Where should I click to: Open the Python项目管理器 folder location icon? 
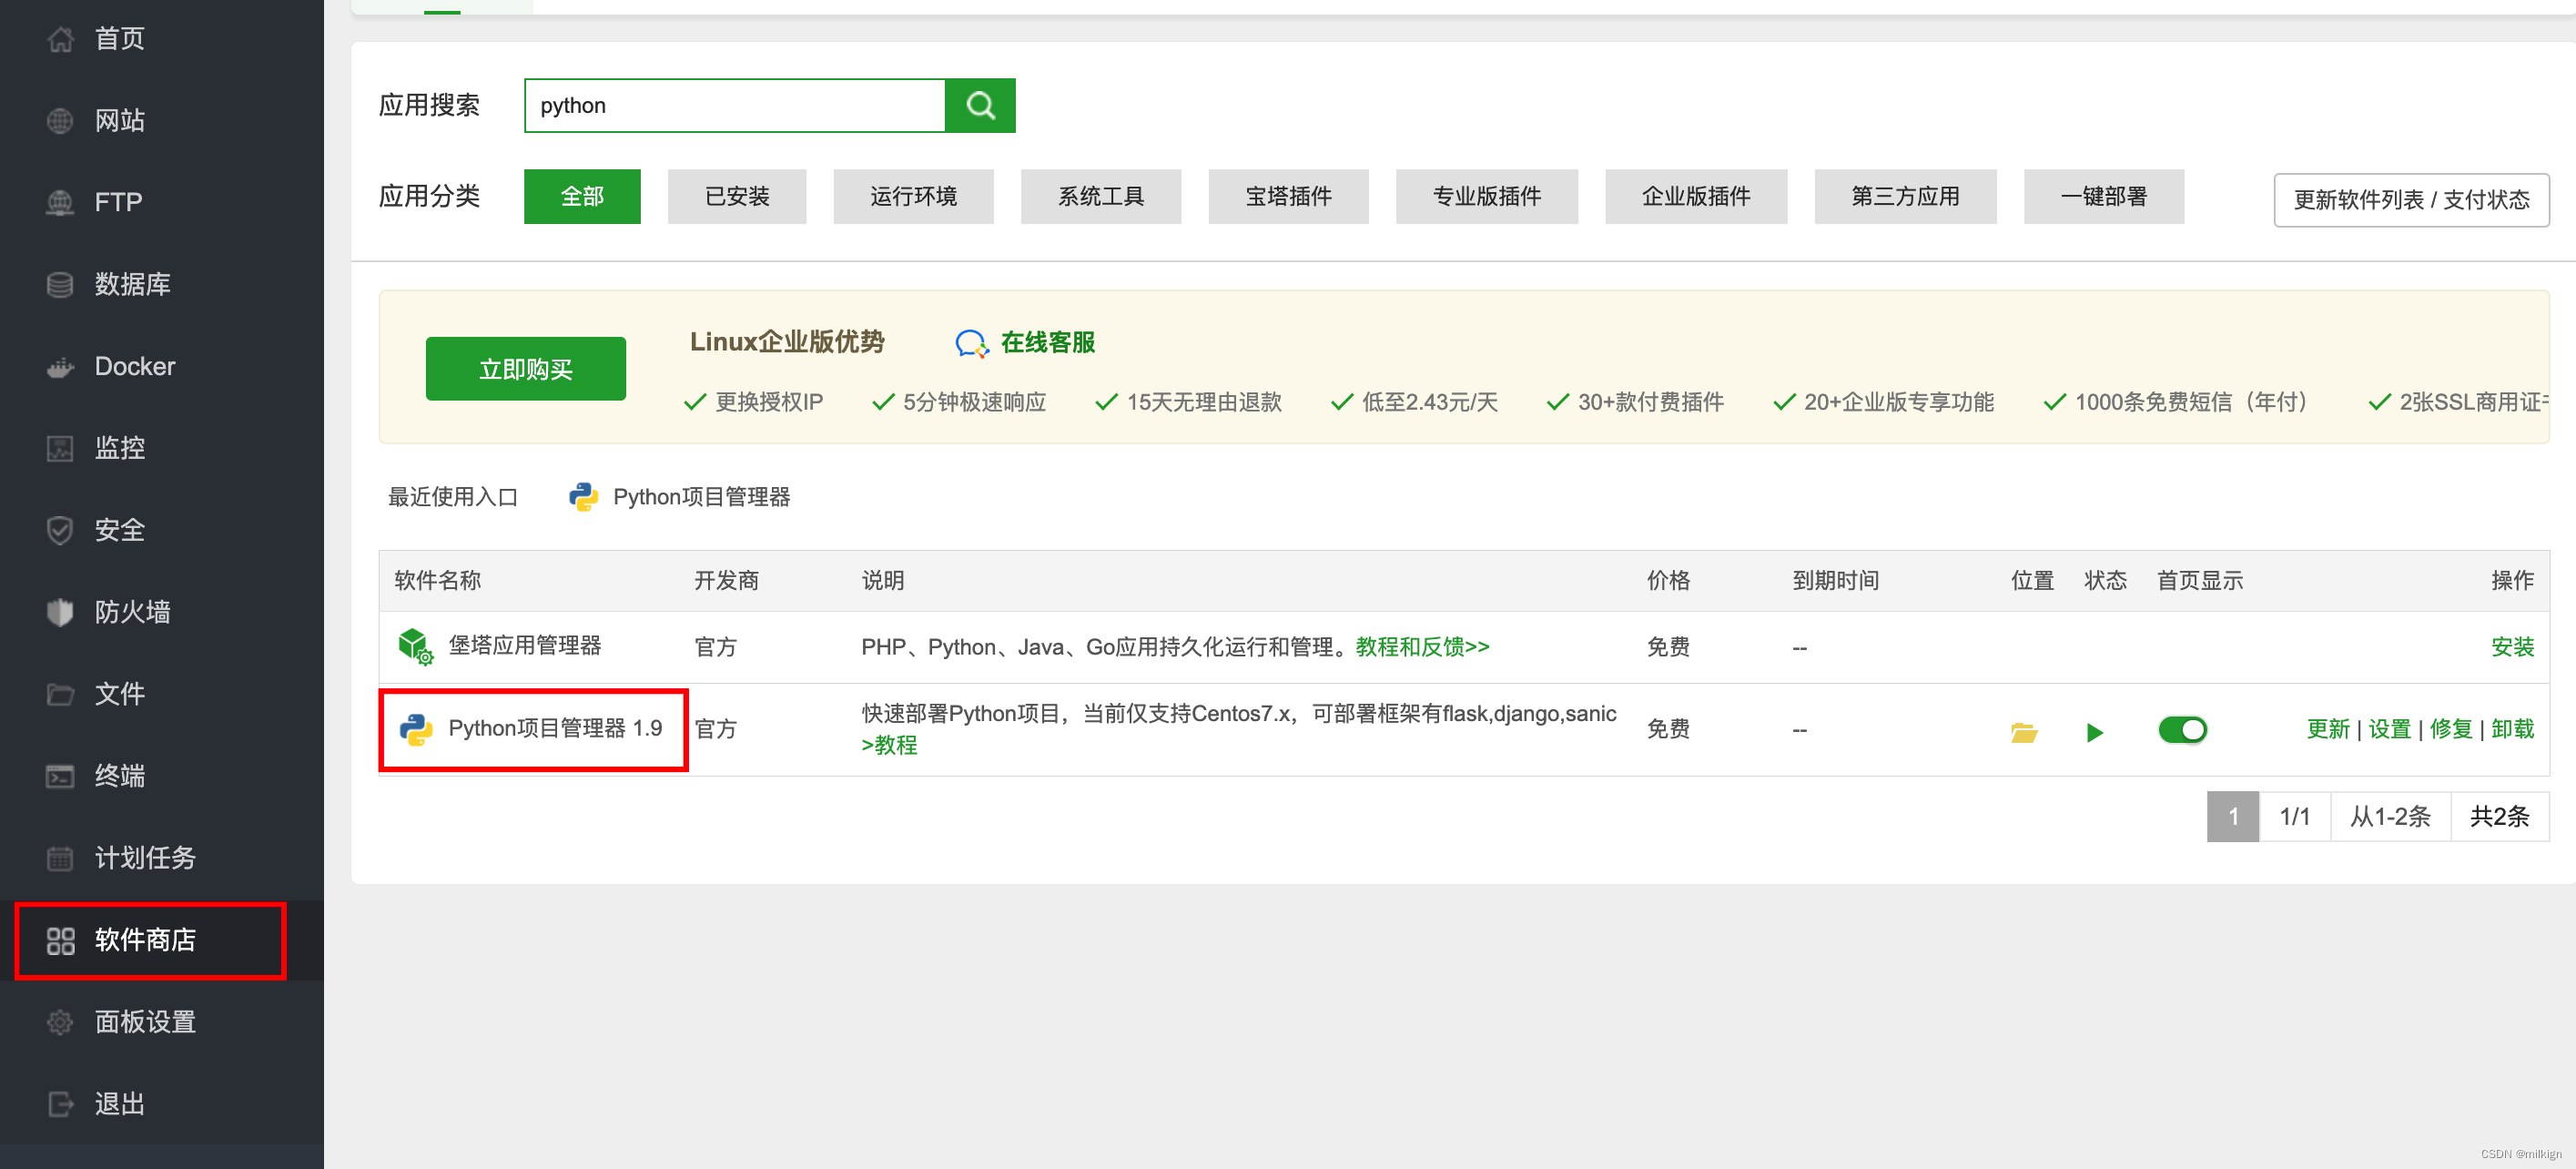(2024, 733)
